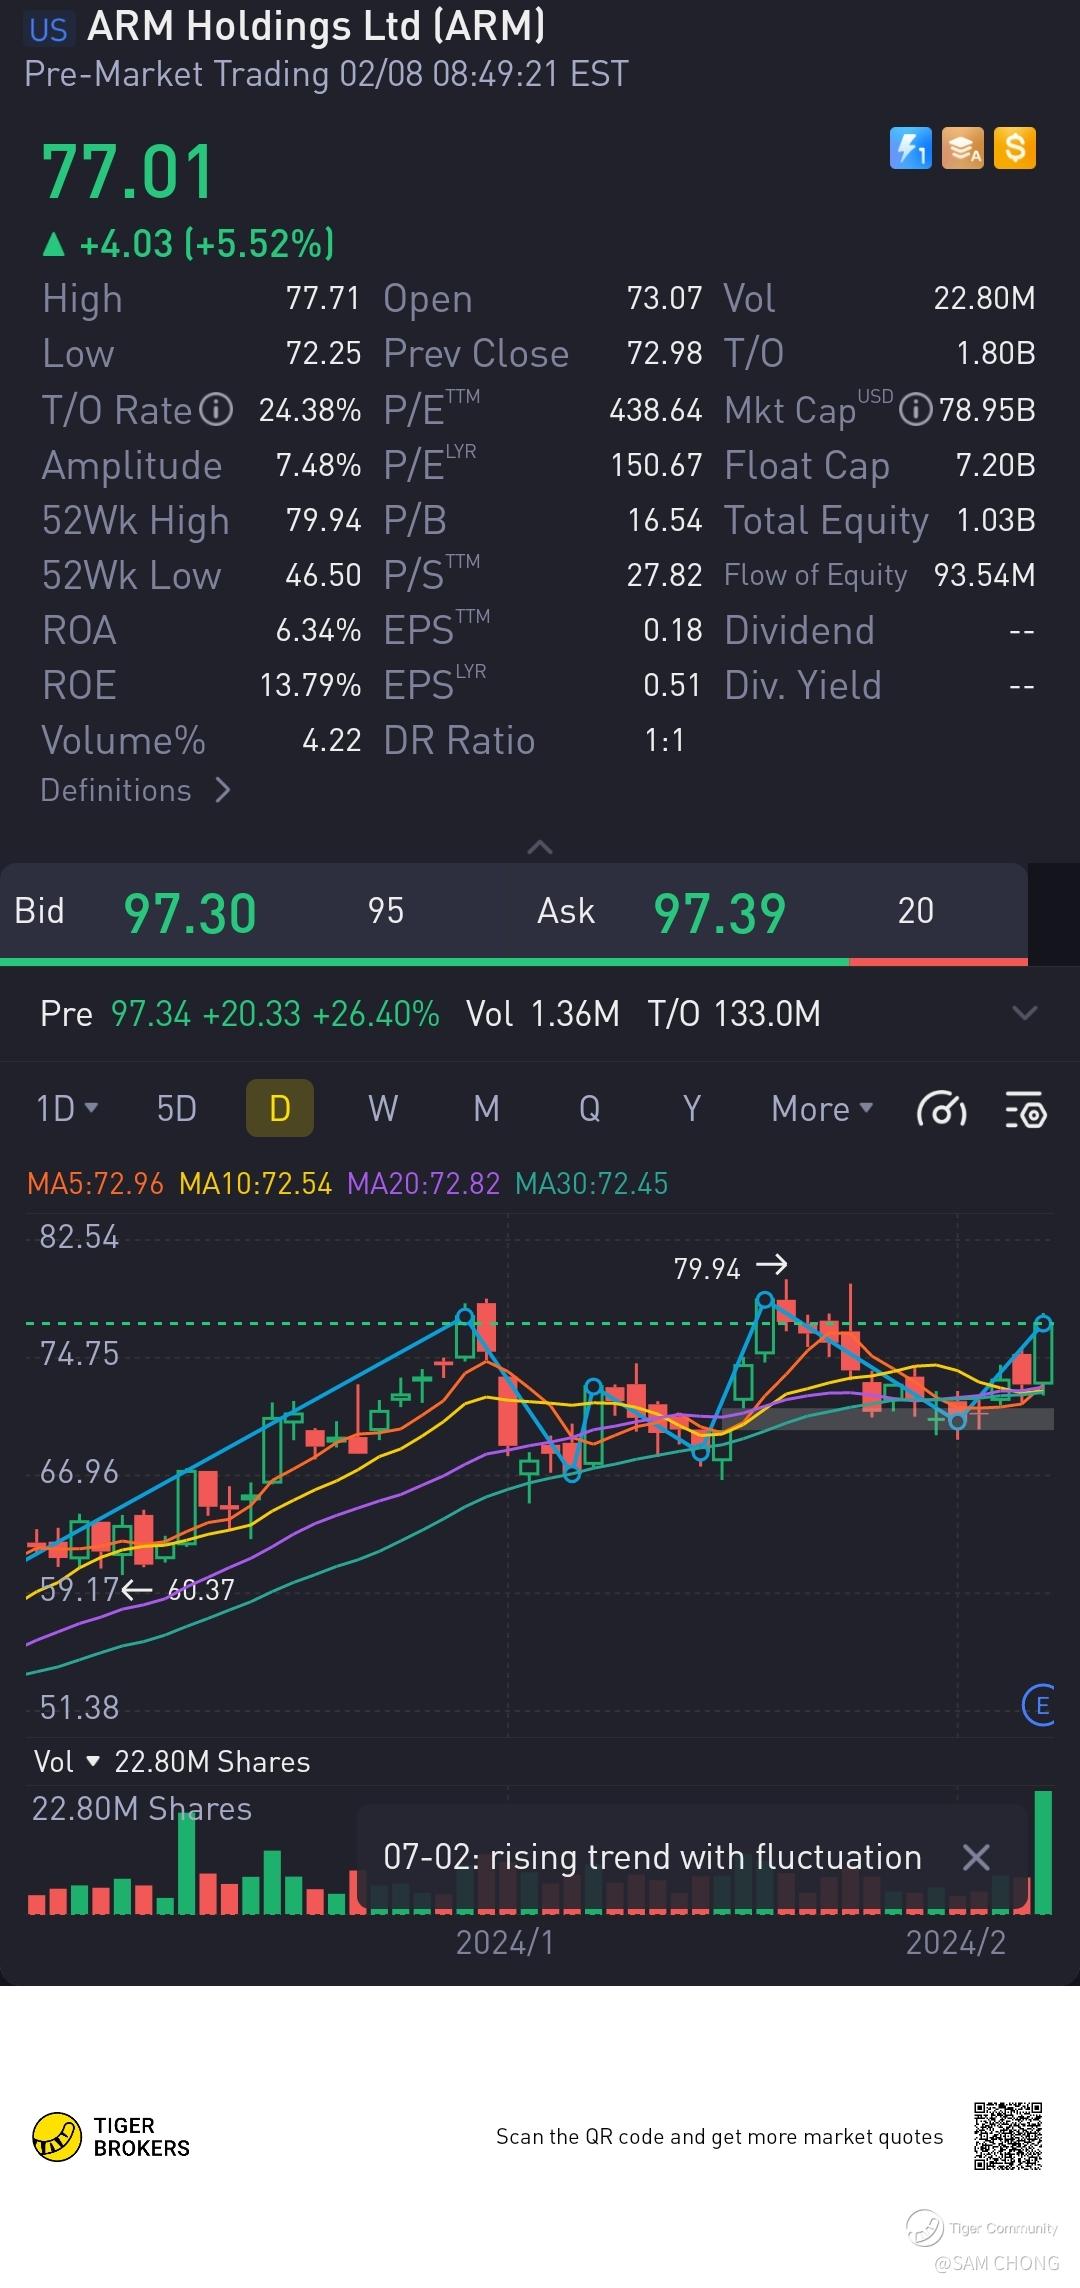Tap the 79.94 high marker on chart
This screenshot has height=2288, width=1080.
point(730,1268)
